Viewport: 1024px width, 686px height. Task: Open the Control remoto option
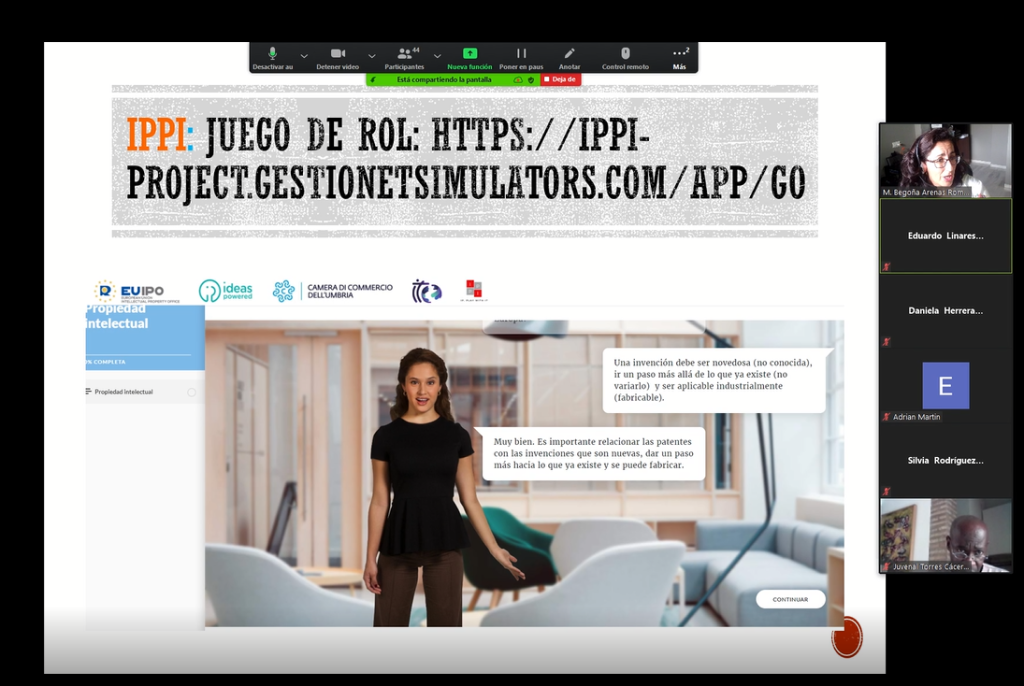pos(625,54)
